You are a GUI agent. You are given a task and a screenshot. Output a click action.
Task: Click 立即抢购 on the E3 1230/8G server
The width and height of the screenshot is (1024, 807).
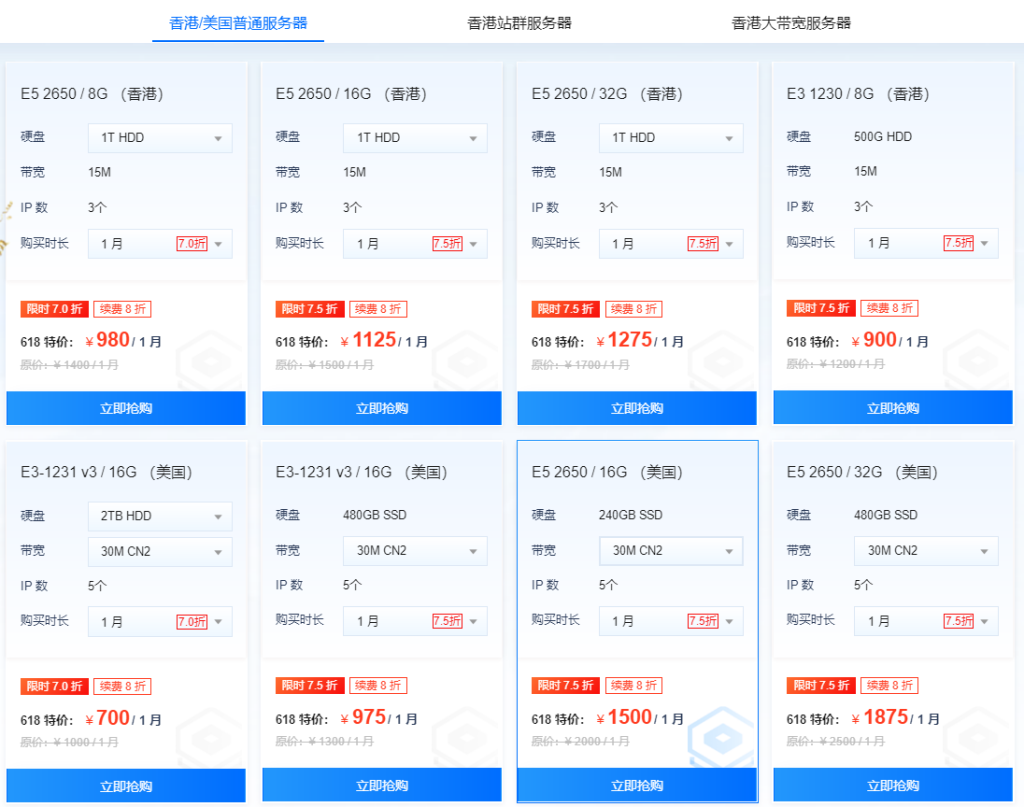pyautogui.click(x=892, y=408)
